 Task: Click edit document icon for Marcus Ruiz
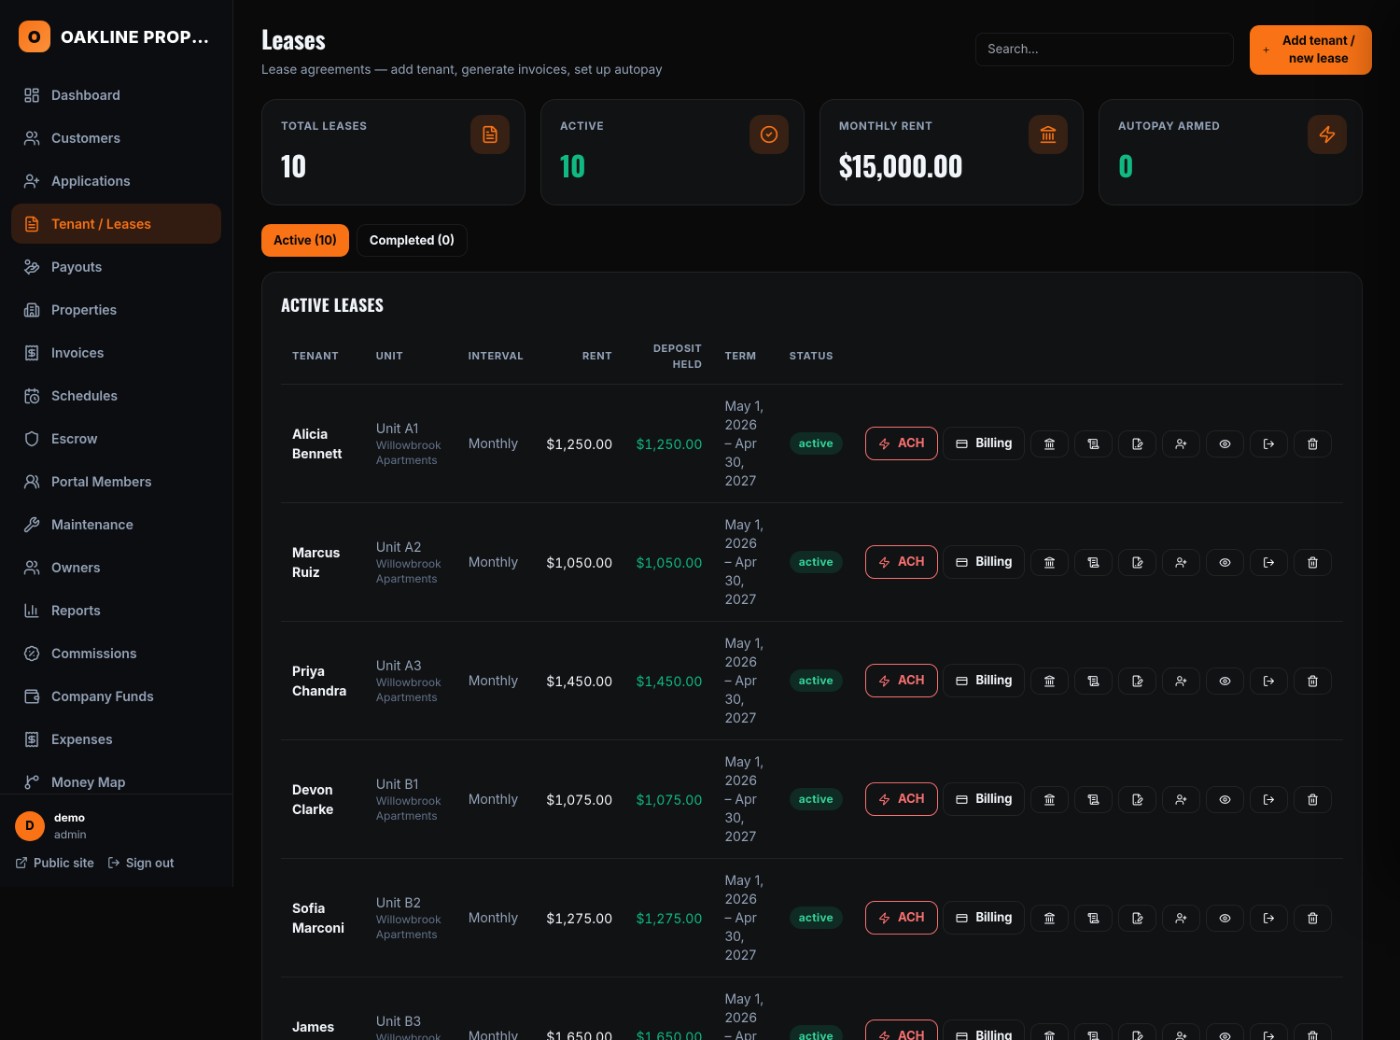[x=1137, y=563]
